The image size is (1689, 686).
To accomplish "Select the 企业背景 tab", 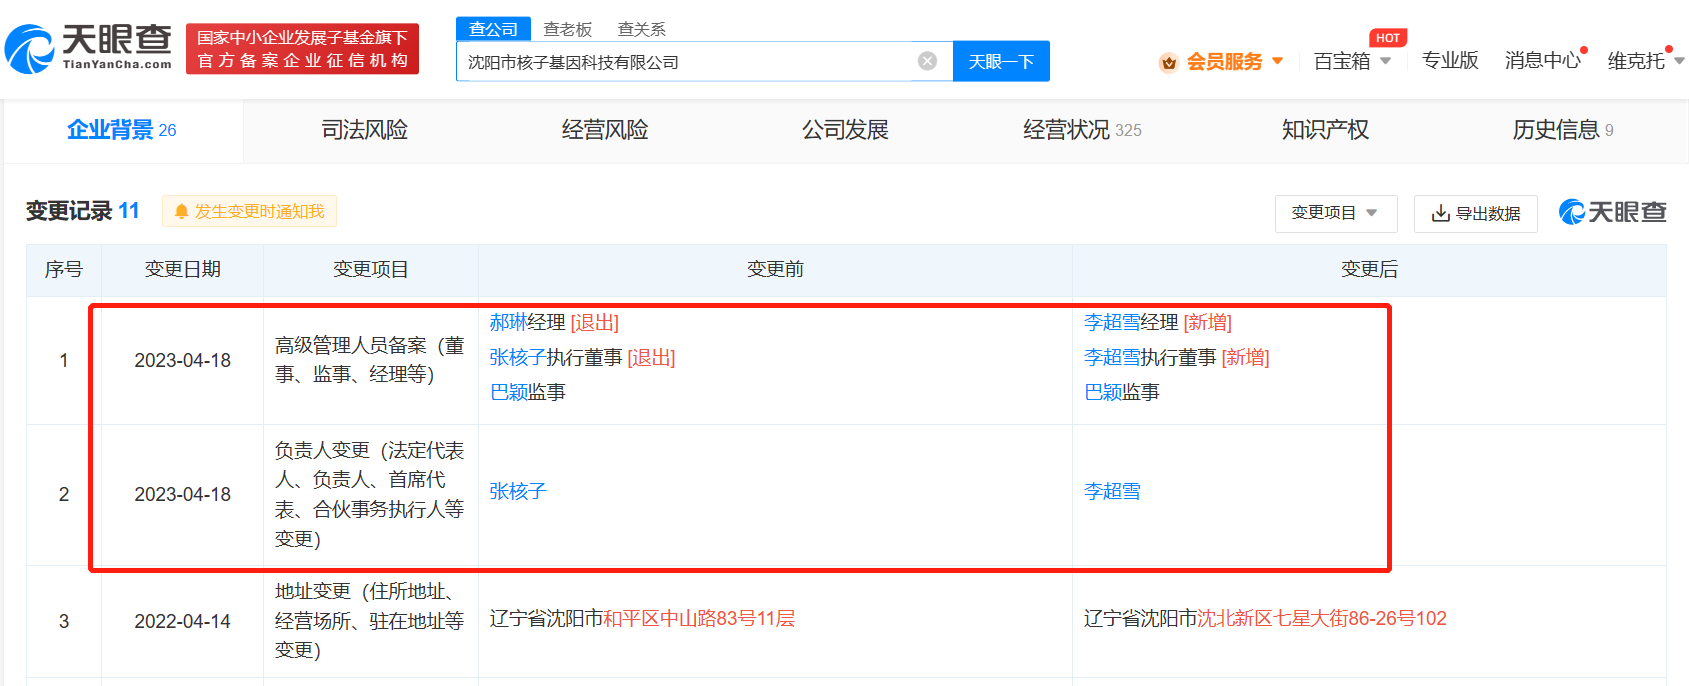I will (122, 130).
